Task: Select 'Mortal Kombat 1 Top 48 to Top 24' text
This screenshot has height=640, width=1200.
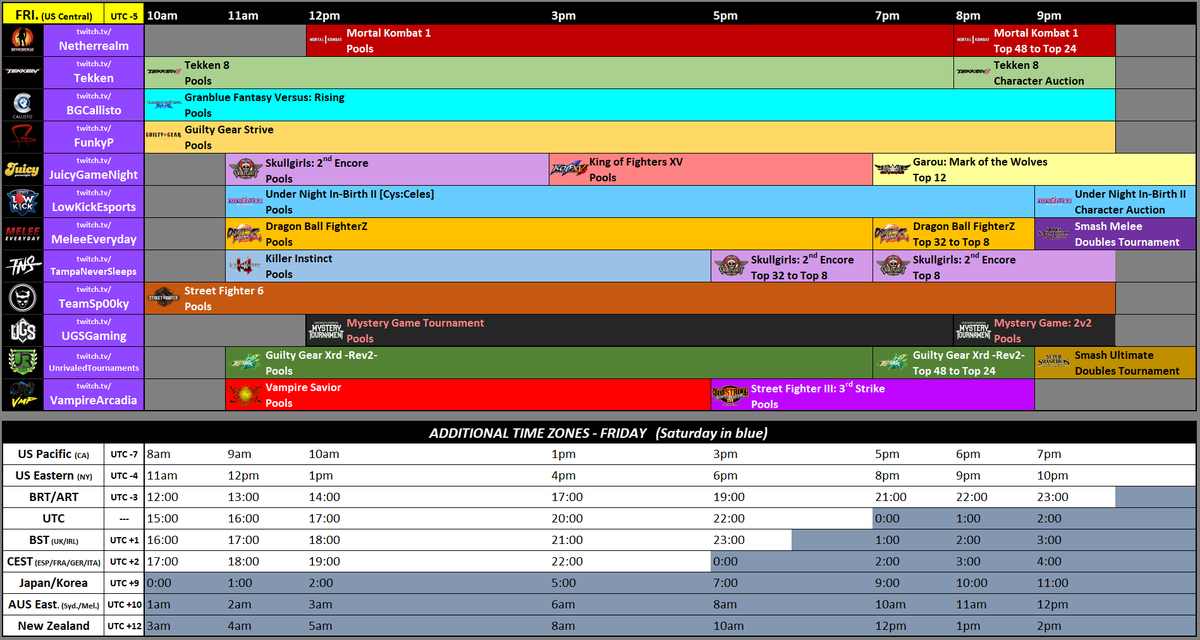Action: pos(1036,40)
